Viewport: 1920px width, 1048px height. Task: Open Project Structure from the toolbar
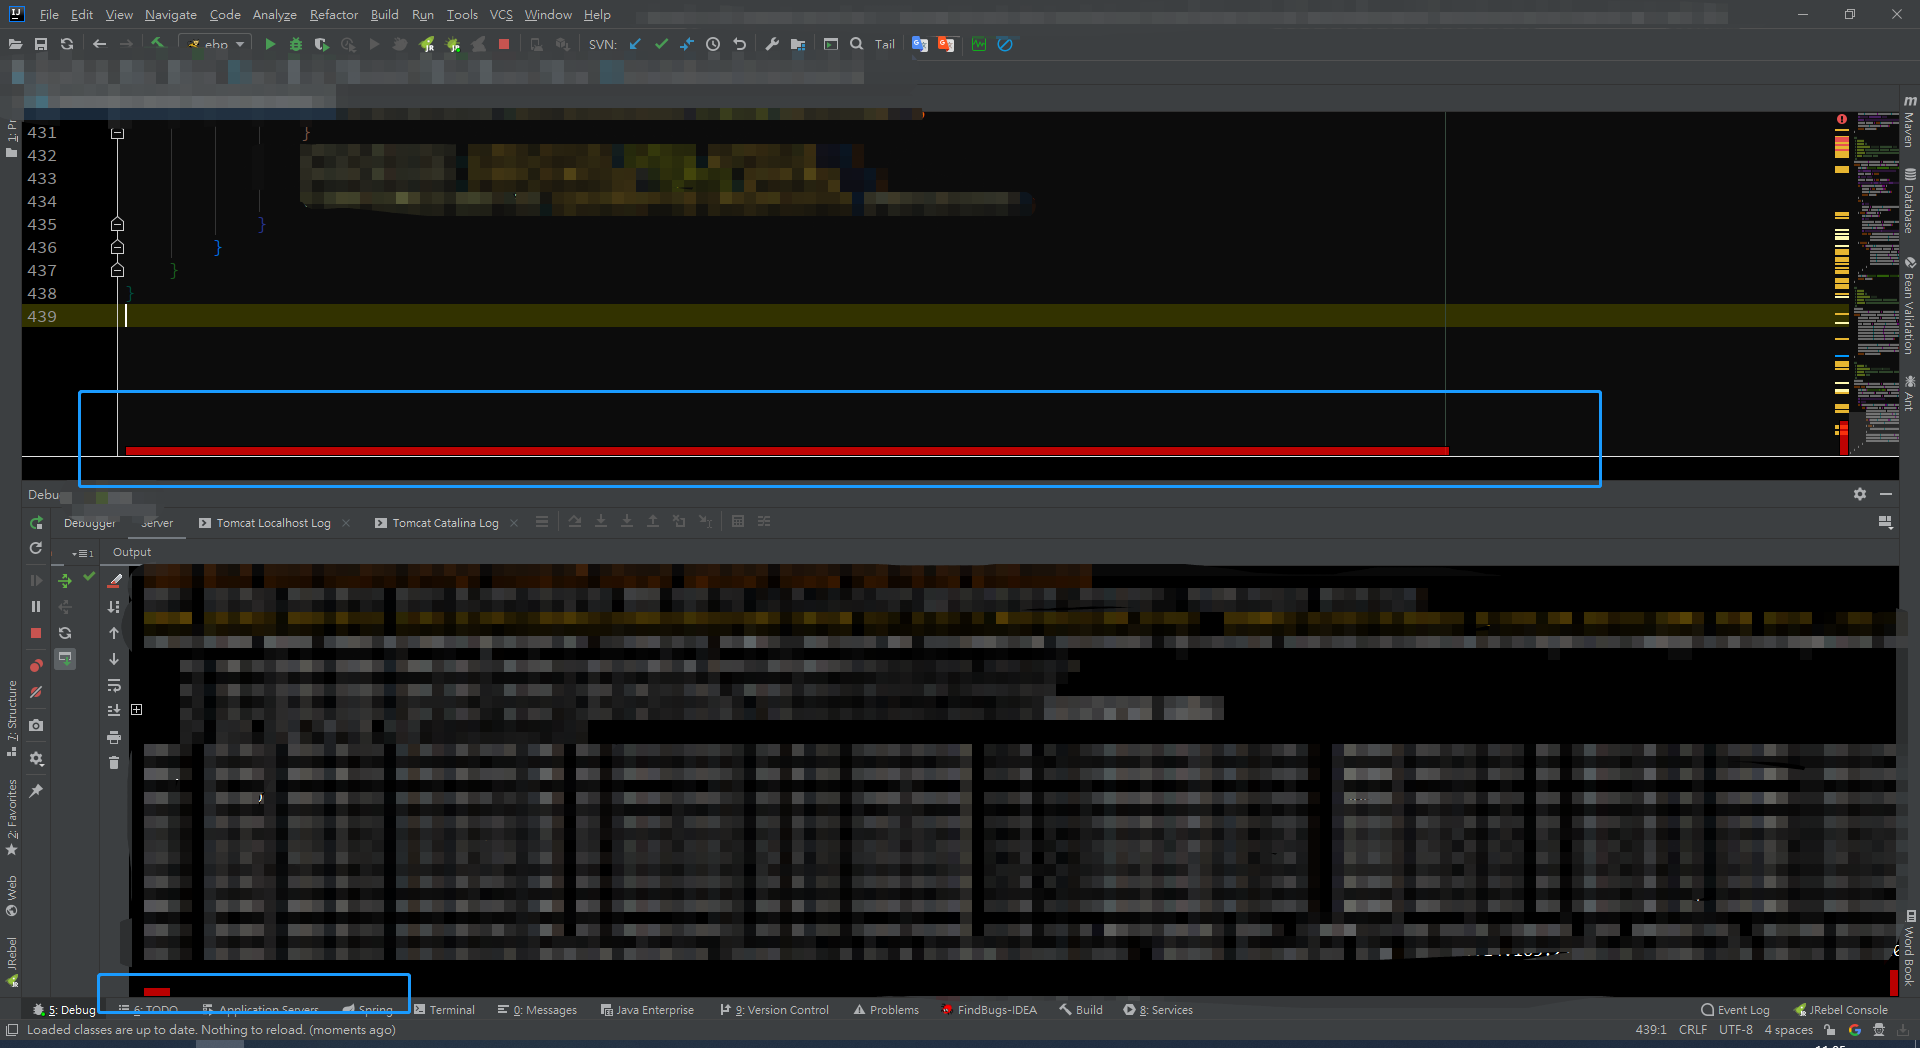798,44
